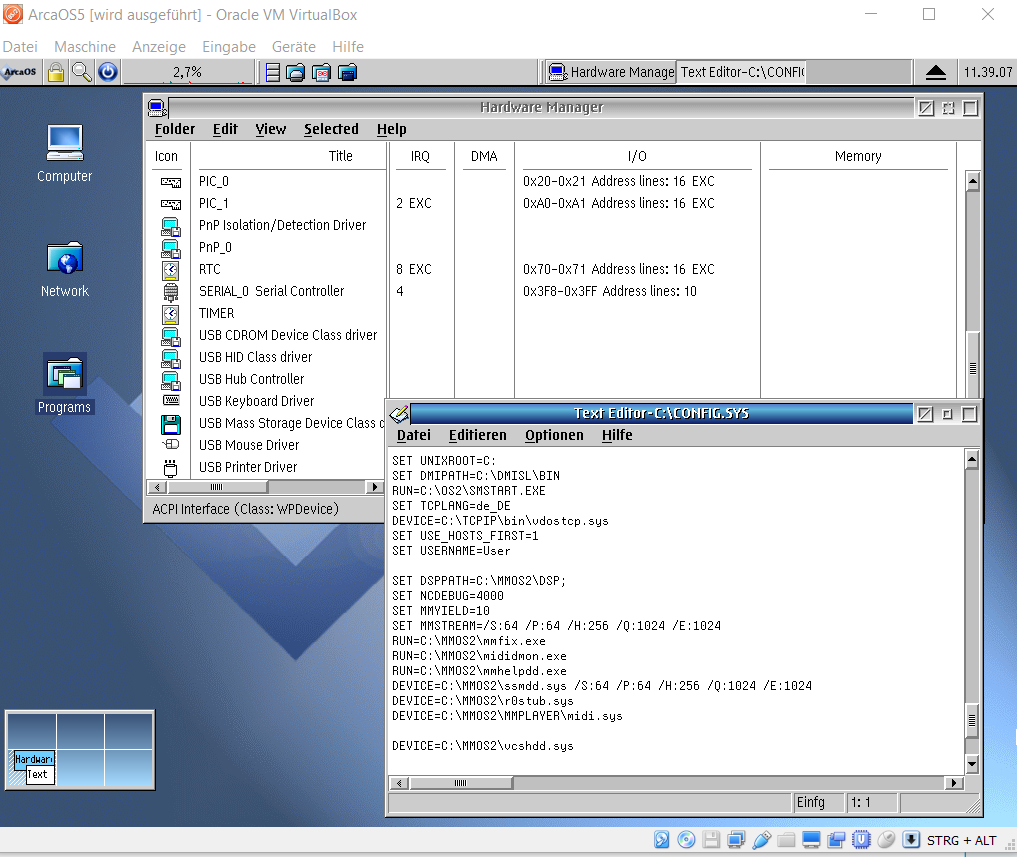
Task: Select the USB Mouse Driver icon
Action: click(x=171, y=445)
